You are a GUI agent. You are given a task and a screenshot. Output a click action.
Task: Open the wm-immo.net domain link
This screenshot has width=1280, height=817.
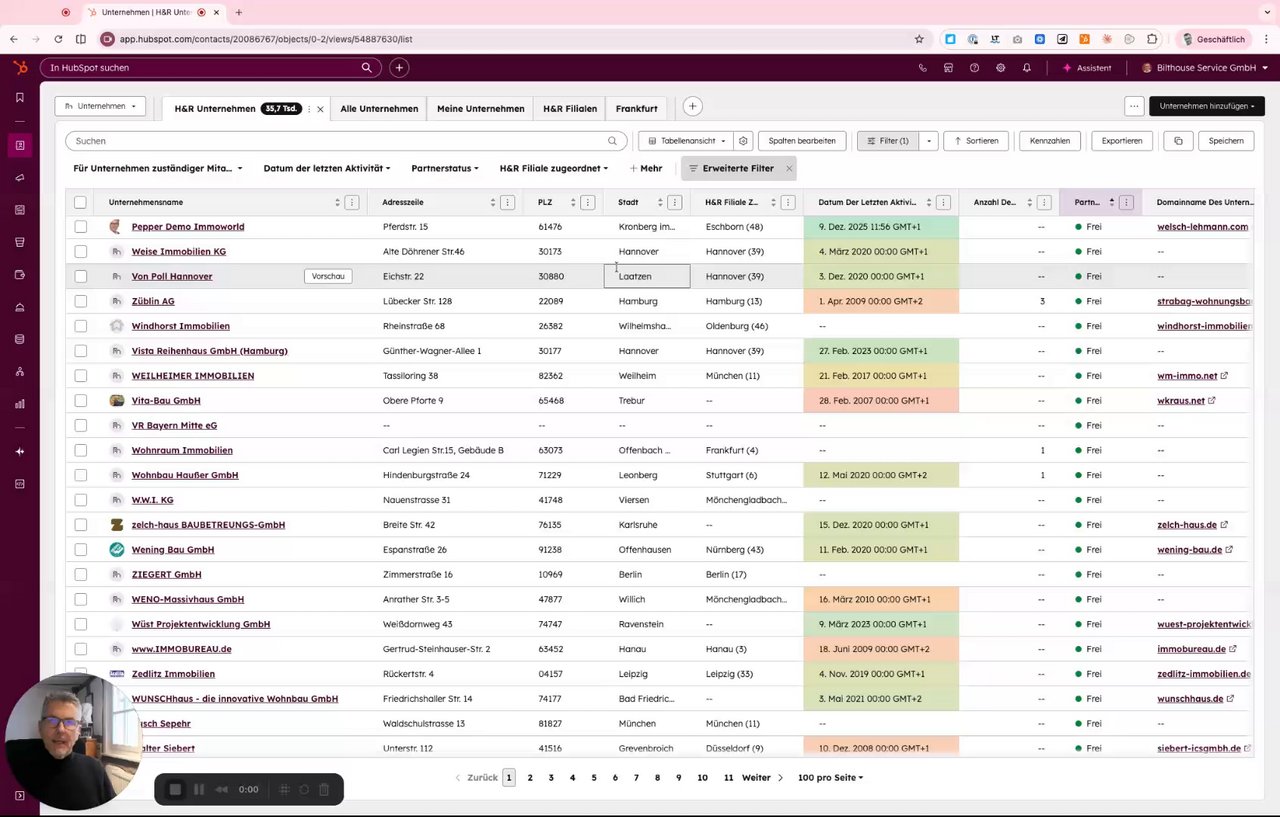(1187, 376)
